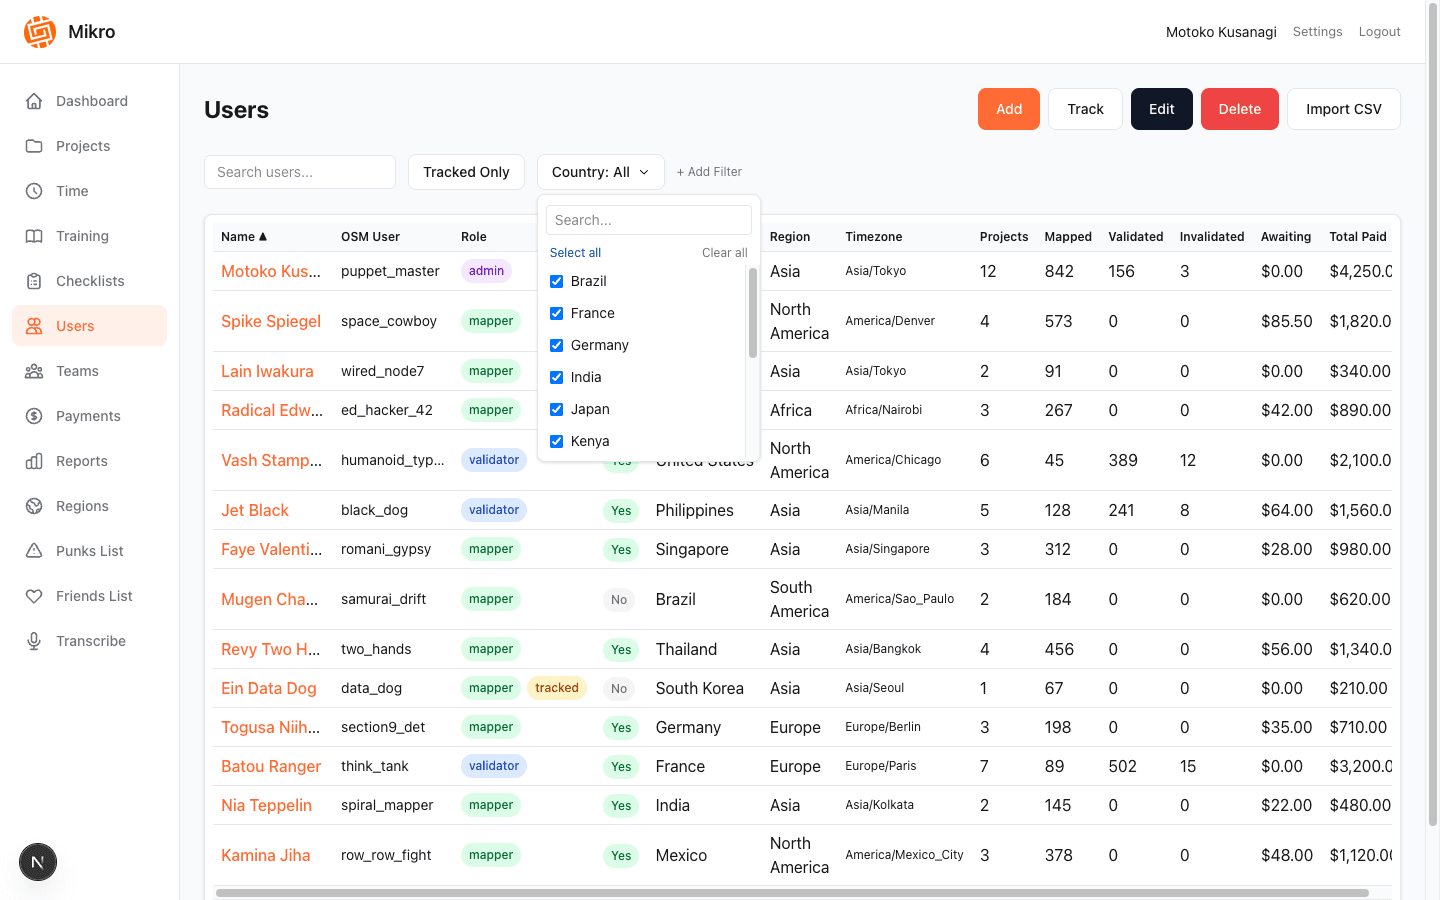
Task: Open the Dashboard sidebar icon
Action: point(34,101)
